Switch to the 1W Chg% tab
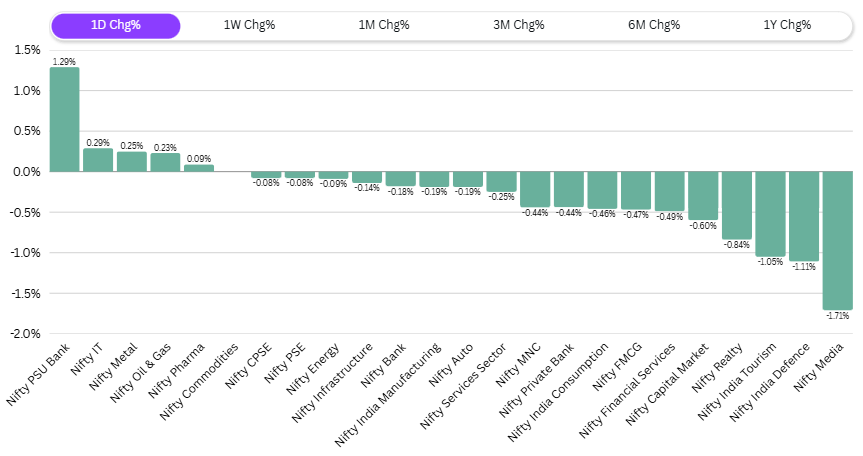The width and height of the screenshot is (863, 456). [249, 25]
